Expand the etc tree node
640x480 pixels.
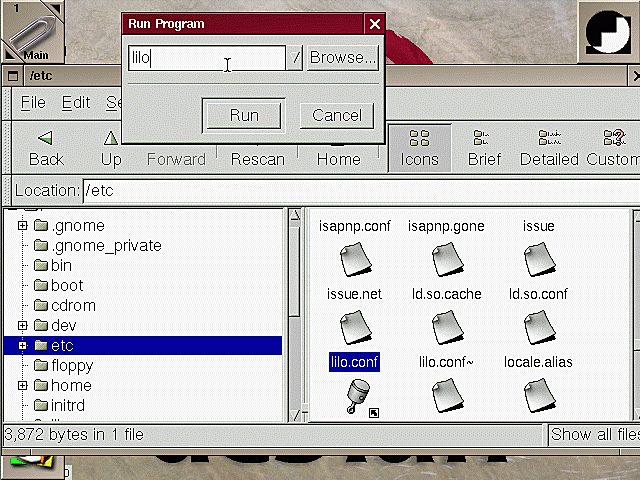22,345
